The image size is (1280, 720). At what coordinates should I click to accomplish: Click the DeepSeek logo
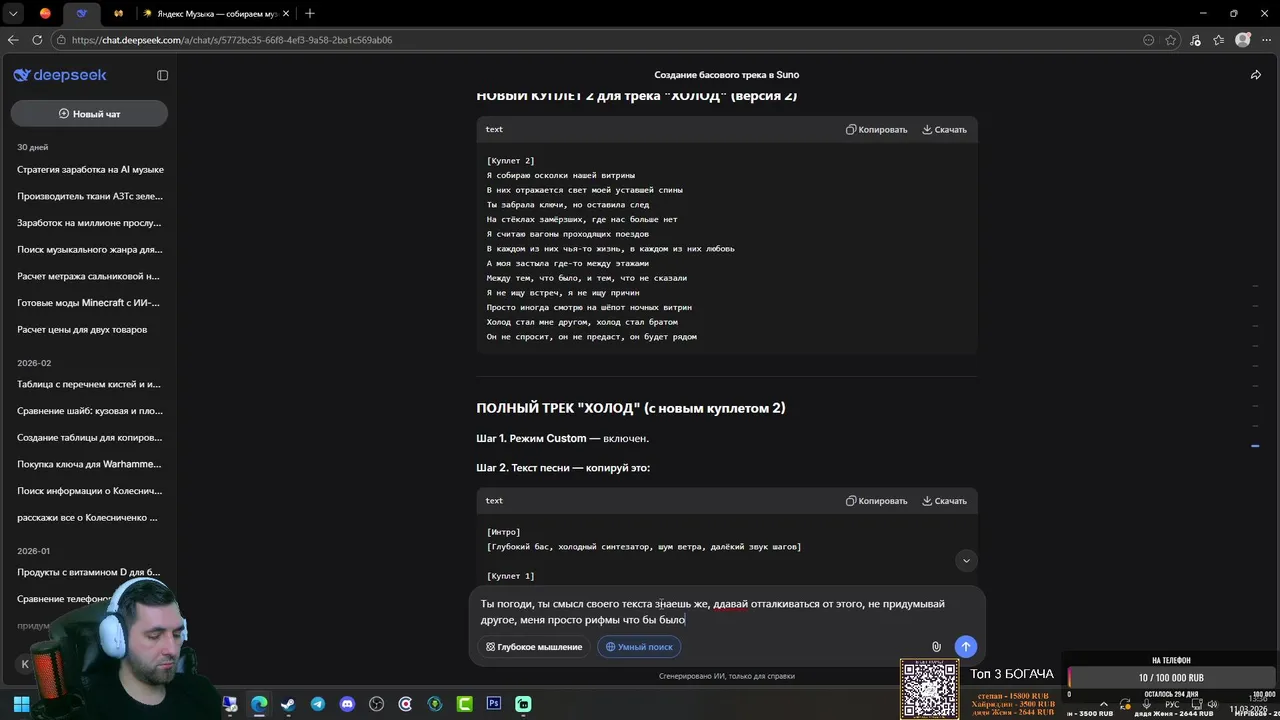(60, 75)
